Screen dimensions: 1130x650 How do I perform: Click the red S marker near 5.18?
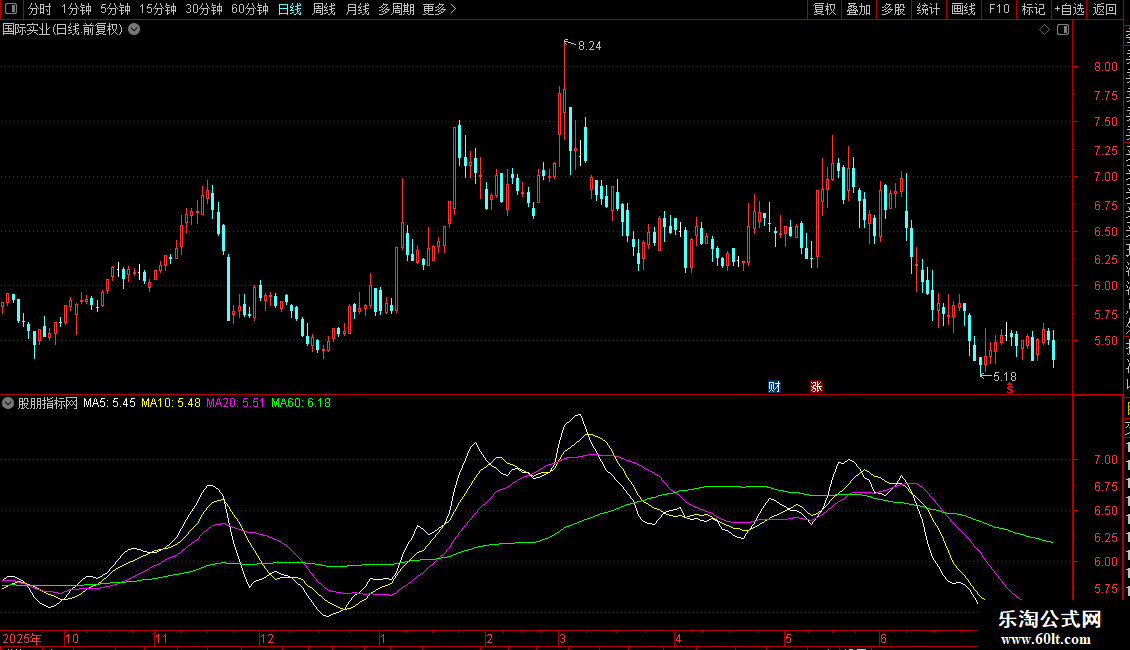(1010, 388)
